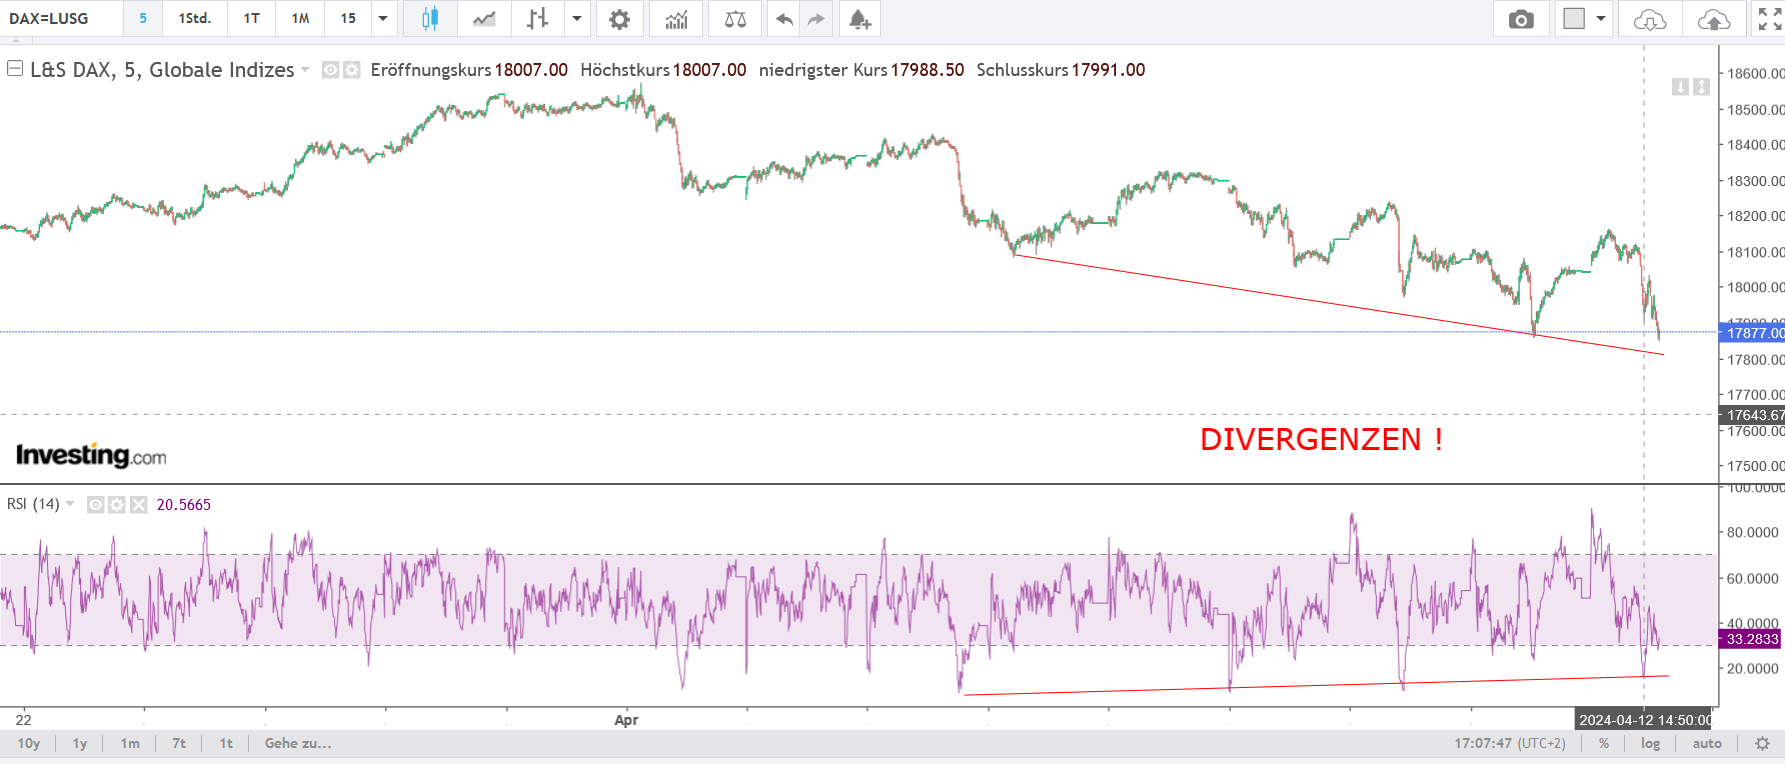The image size is (1785, 764).
Task: Select the 5-minute interval
Action: click(143, 19)
